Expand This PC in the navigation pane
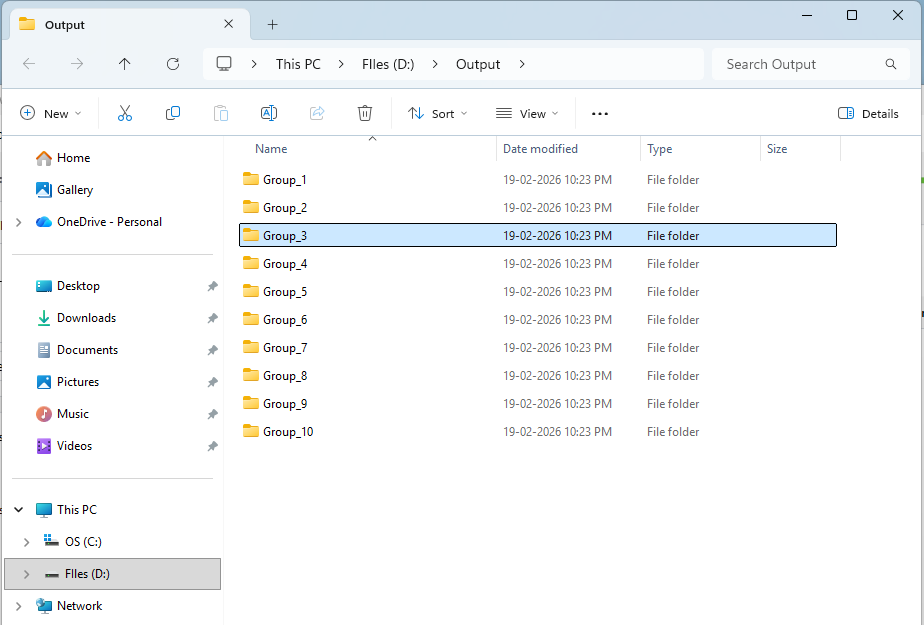Viewport: 924px width, 625px height. click(18, 509)
